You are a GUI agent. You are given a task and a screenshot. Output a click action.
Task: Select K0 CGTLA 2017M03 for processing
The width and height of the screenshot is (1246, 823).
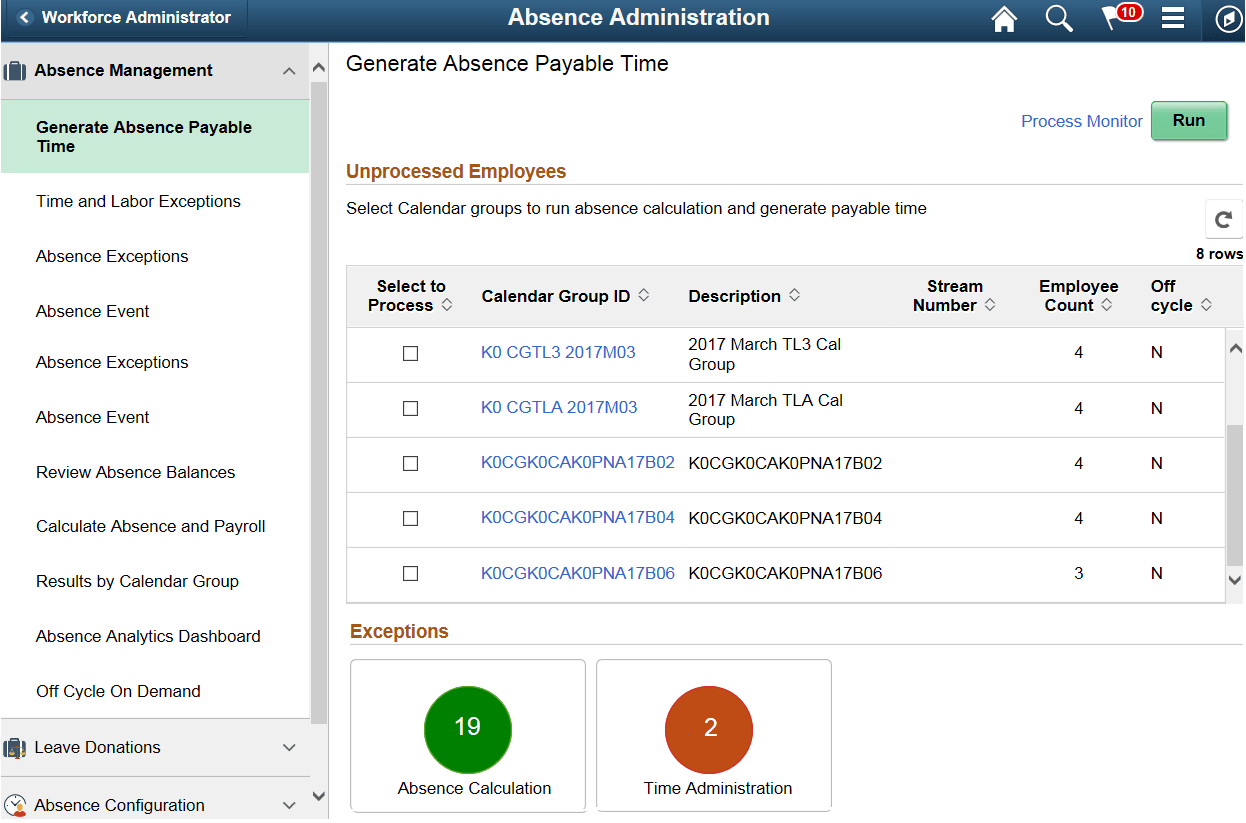[410, 408]
